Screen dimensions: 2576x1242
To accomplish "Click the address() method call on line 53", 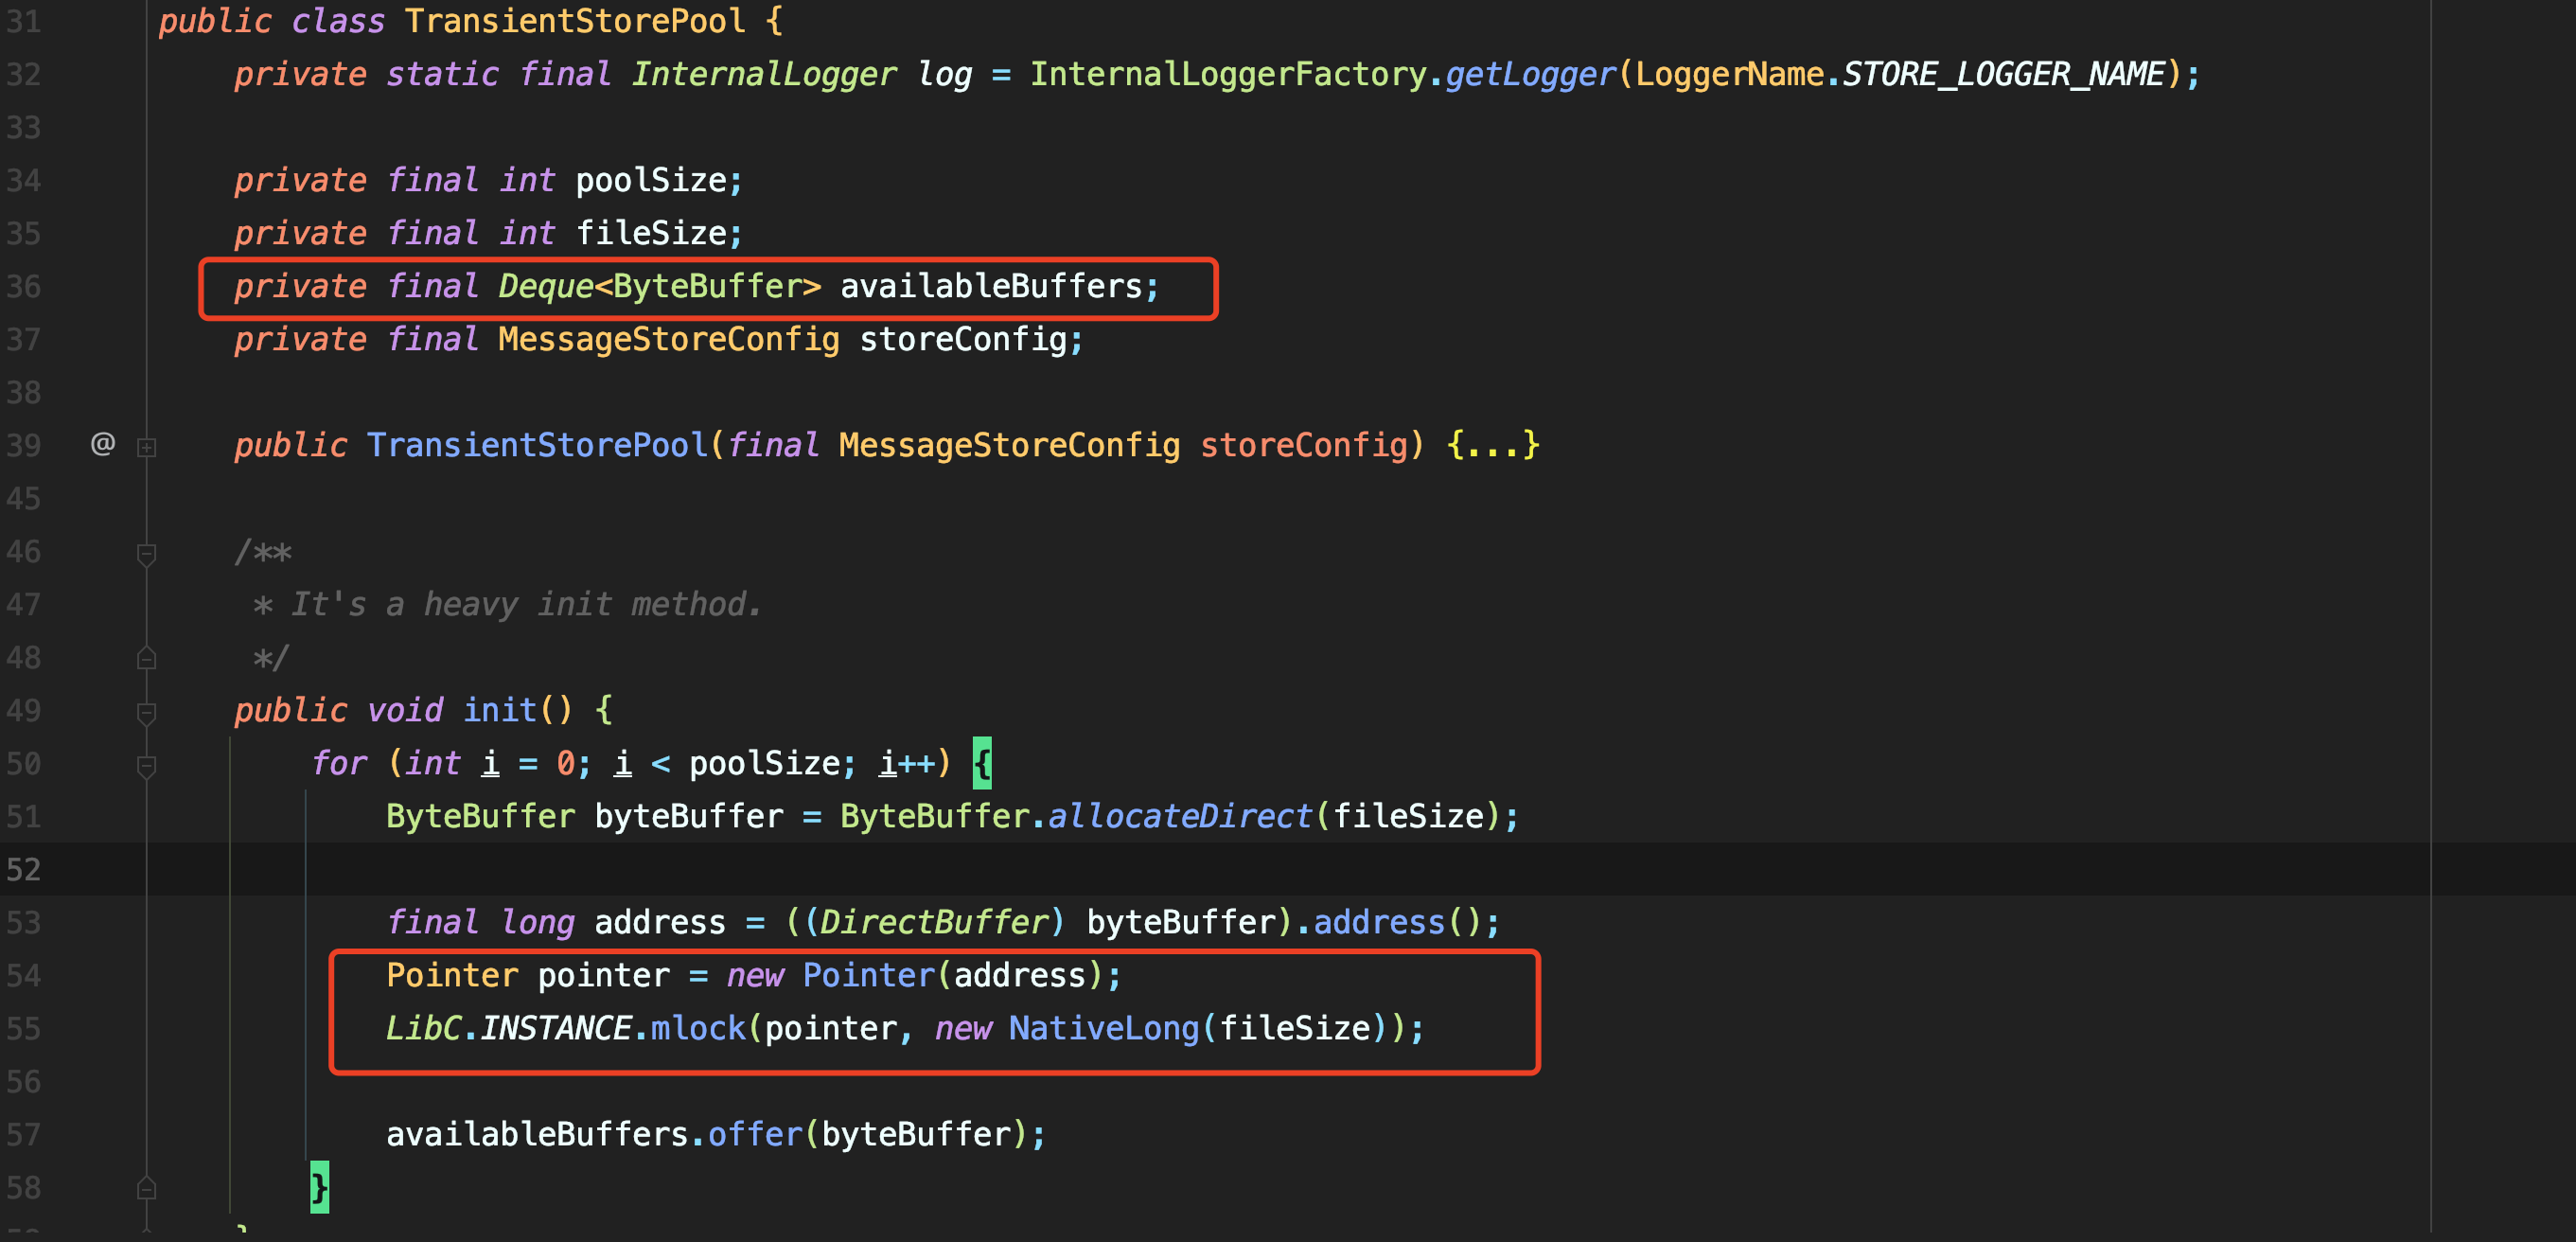I will (x=1397, y=922).
